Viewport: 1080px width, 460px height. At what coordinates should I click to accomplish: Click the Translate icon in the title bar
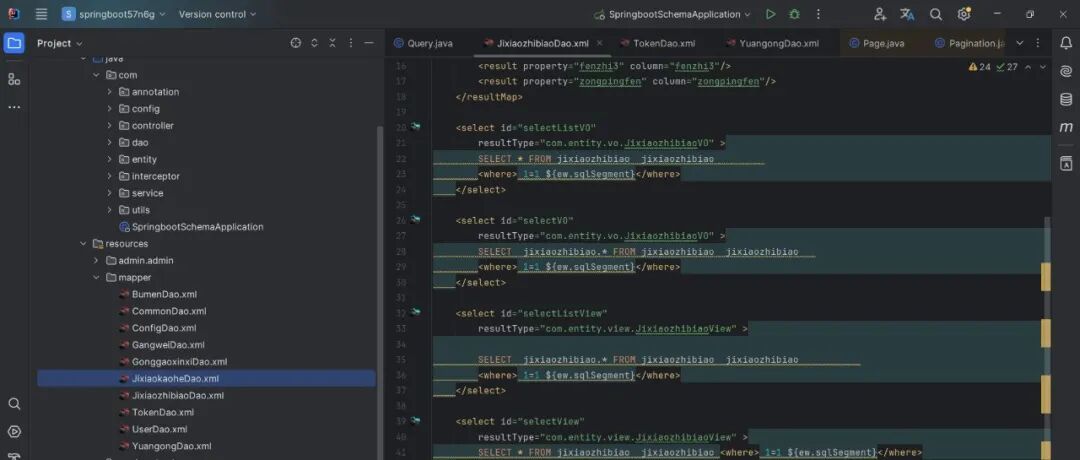[x=907, y=14]
